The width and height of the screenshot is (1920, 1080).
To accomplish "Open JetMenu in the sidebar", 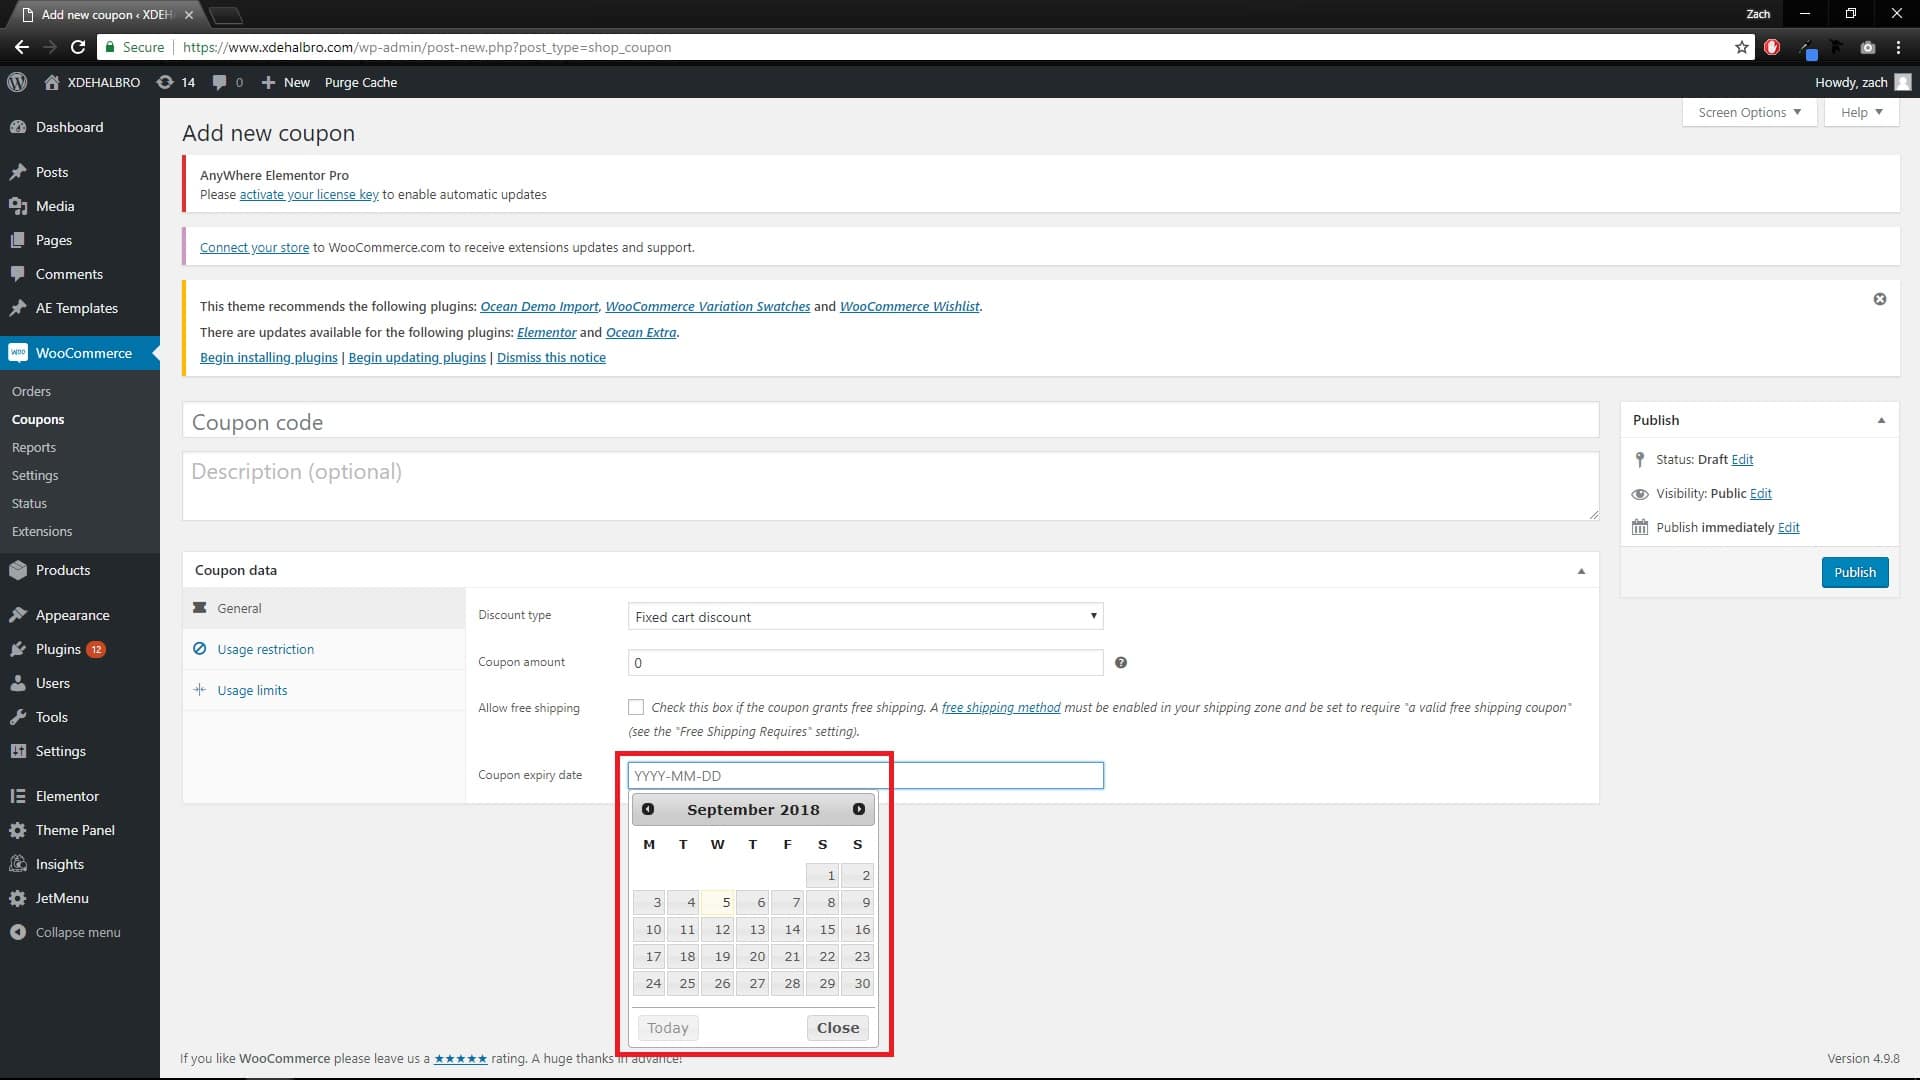I will click(x=80, y=898).
